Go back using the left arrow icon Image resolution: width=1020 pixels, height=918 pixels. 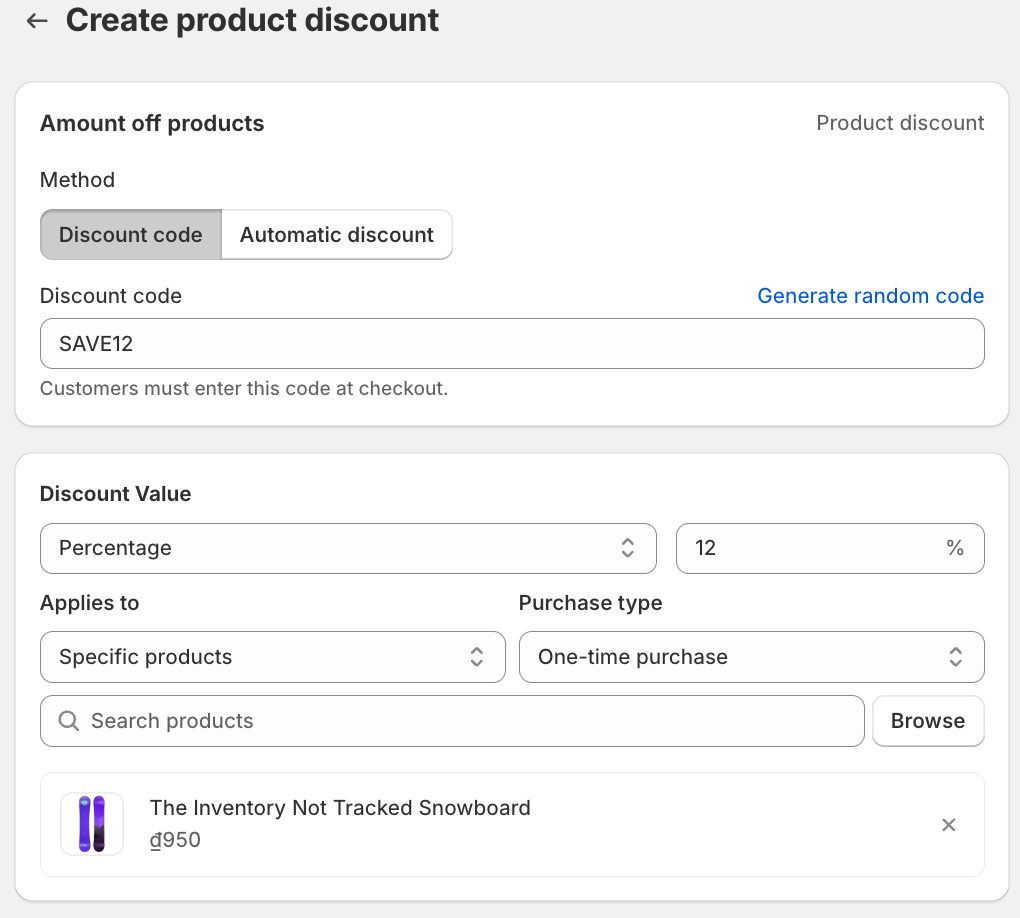point(37,21)
